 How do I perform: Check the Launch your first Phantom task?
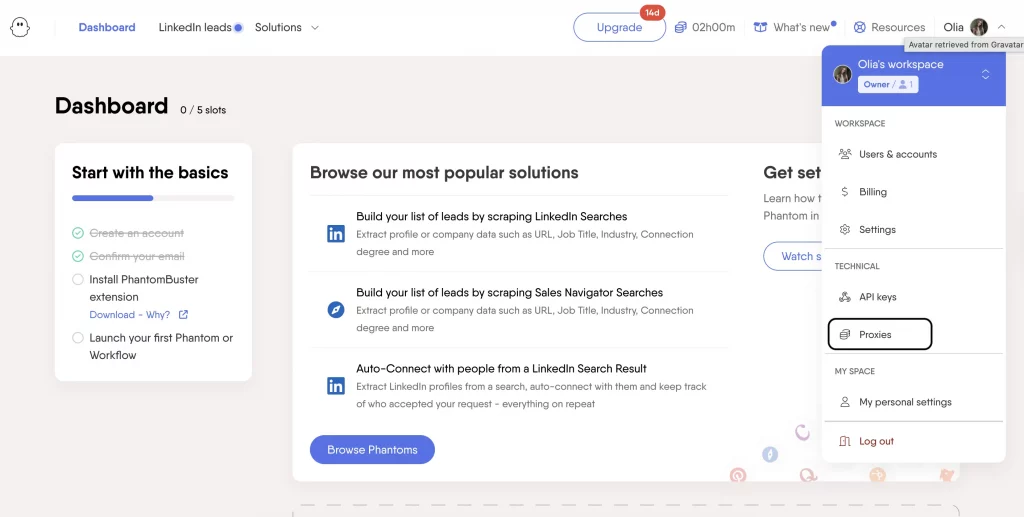pos(78,338)
